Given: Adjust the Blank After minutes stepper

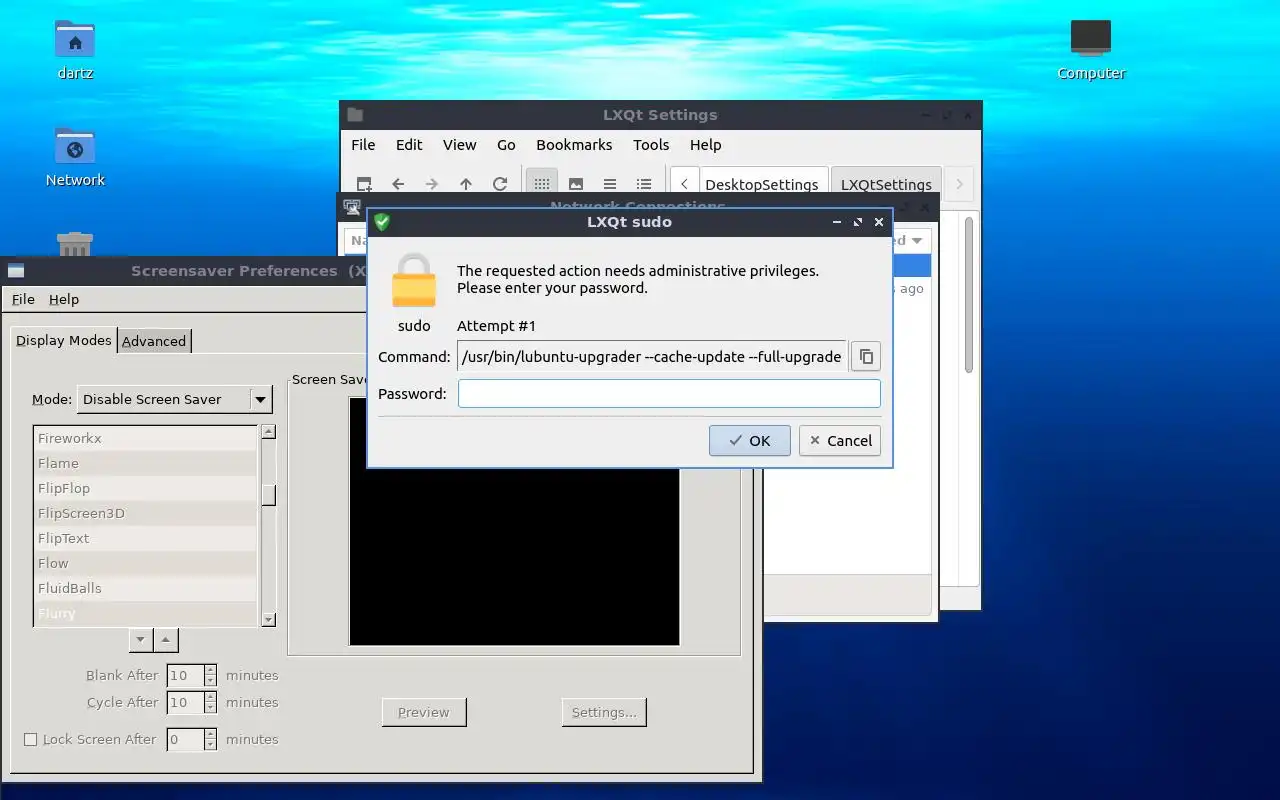Looking at the screenshot, I should click(210, 676).
